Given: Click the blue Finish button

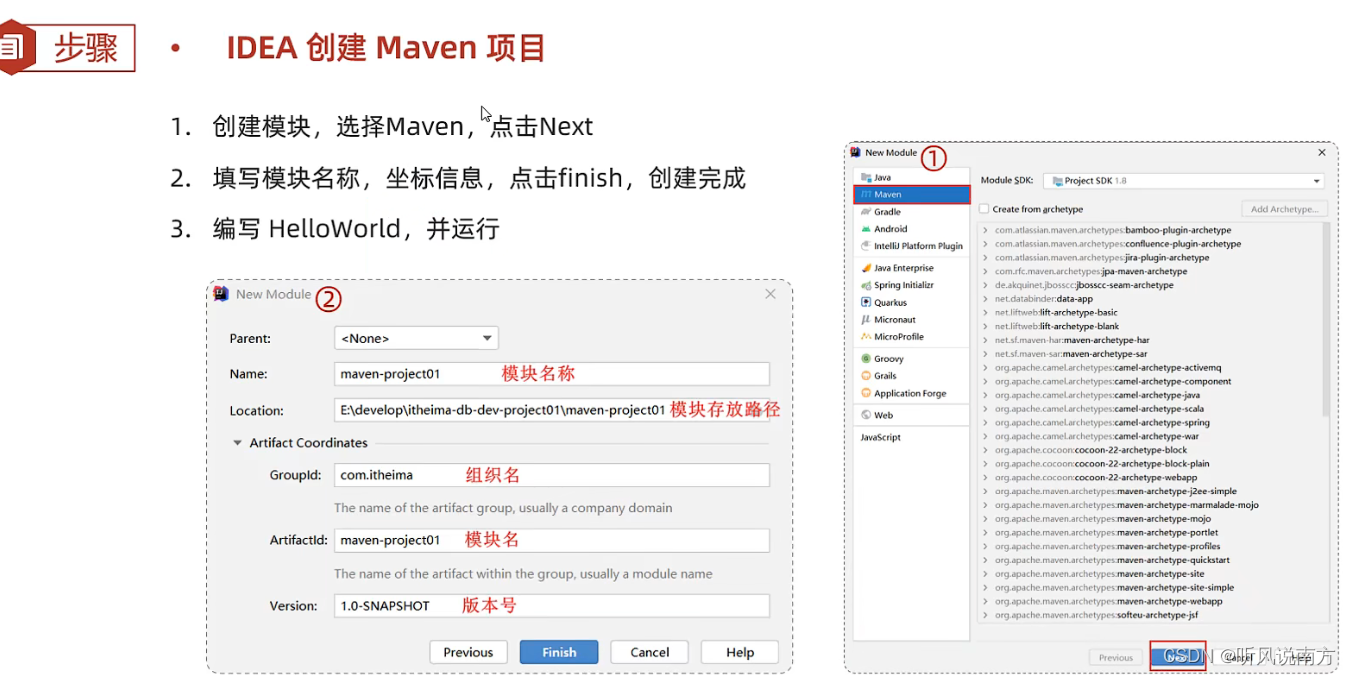Looking at the screenshot, I should (x=559, y=652).
